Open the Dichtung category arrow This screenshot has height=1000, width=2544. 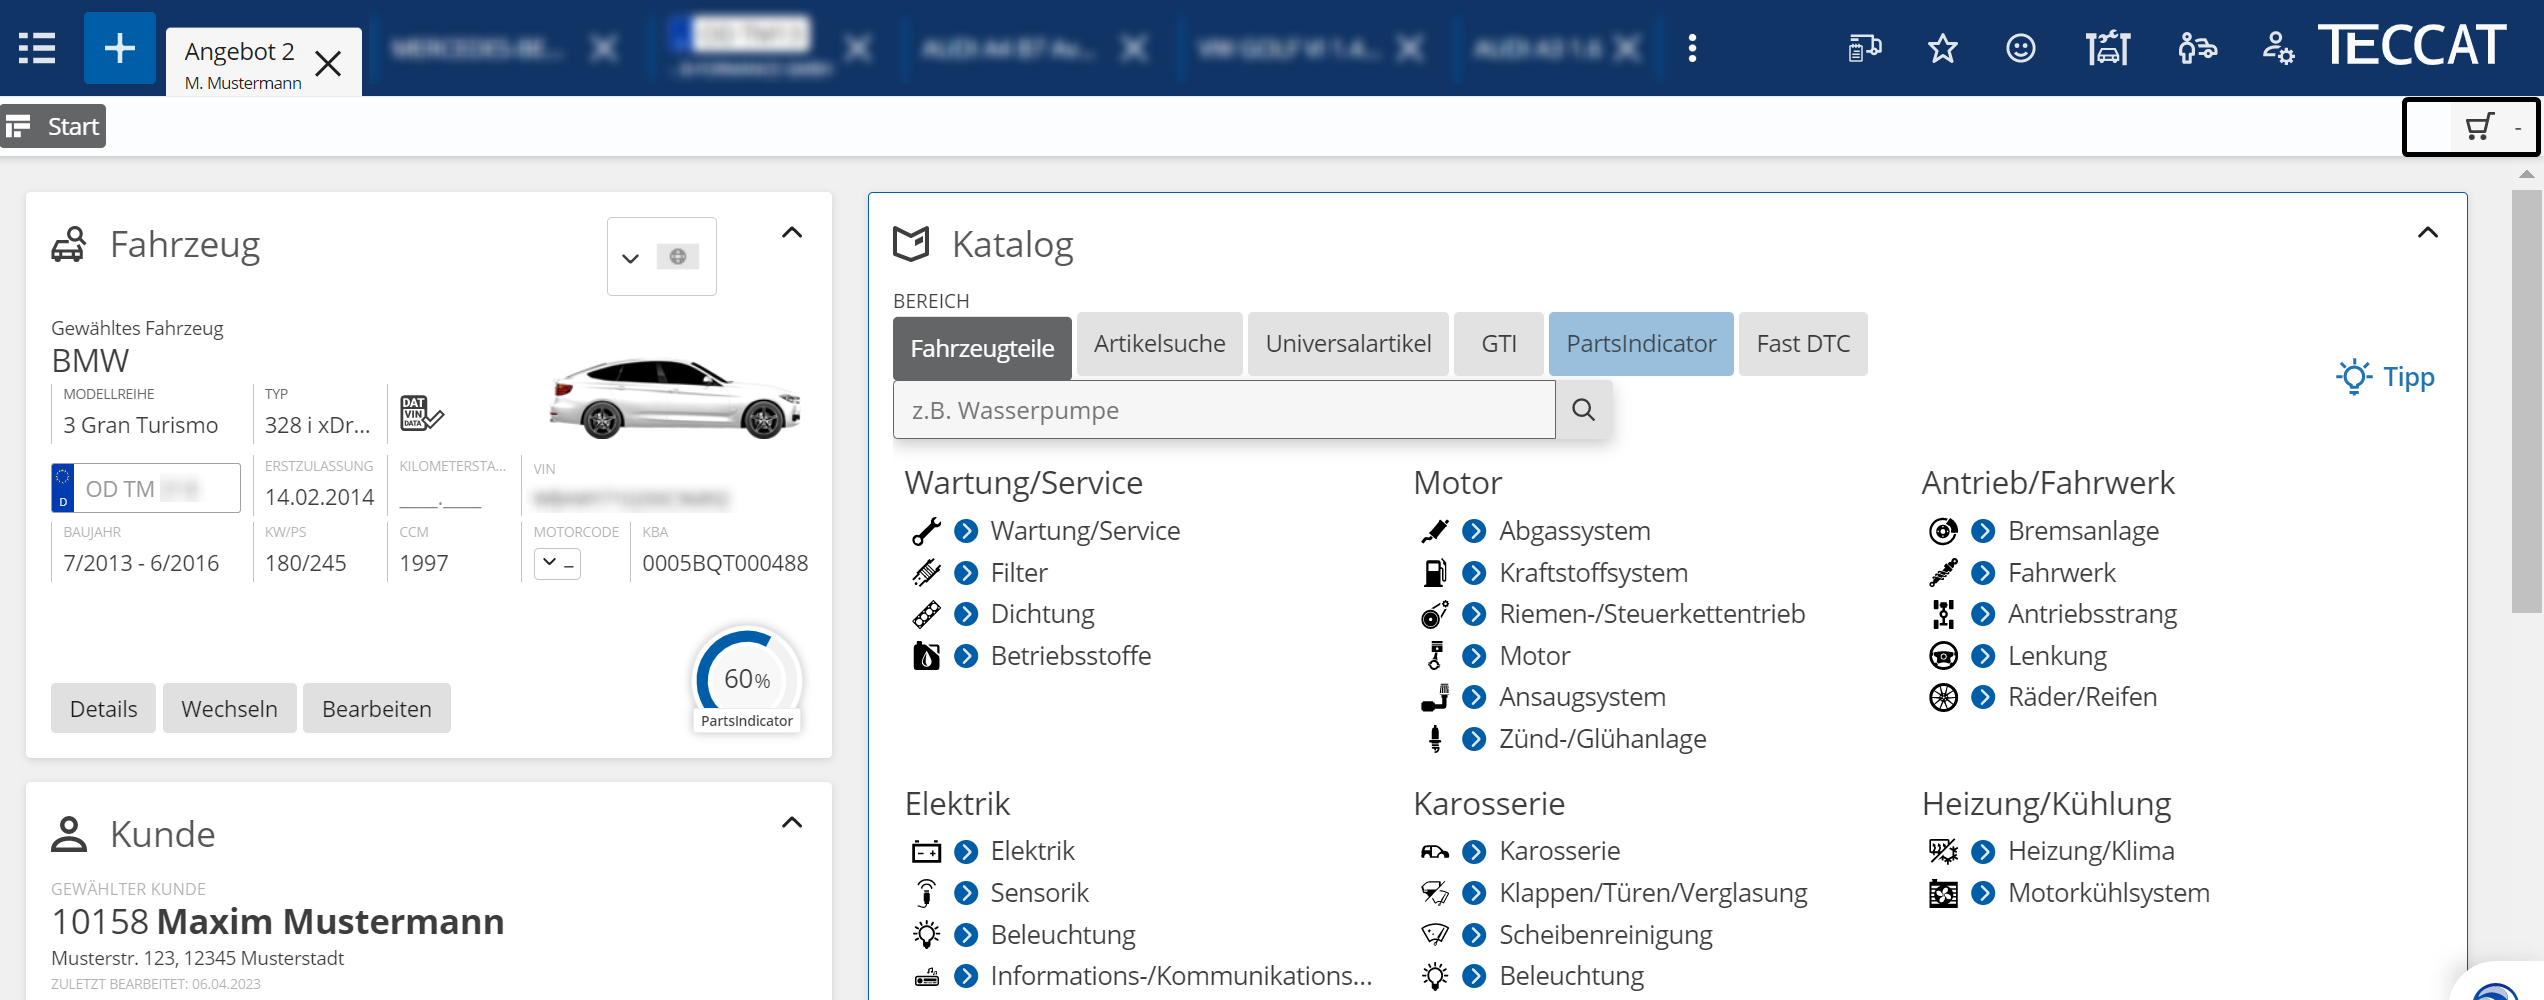[966, 614]
